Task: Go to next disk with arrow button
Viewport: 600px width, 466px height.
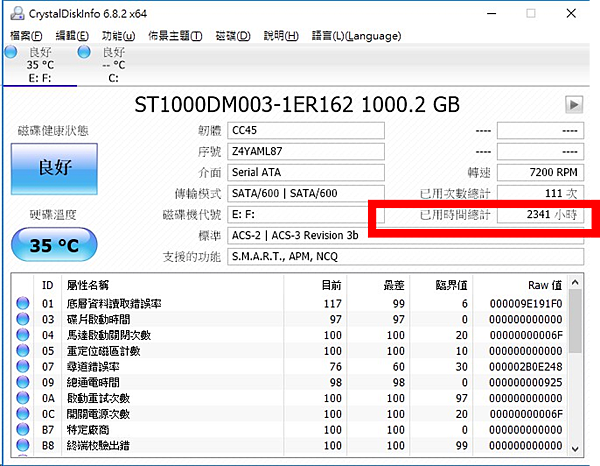Action: (574, 104)
